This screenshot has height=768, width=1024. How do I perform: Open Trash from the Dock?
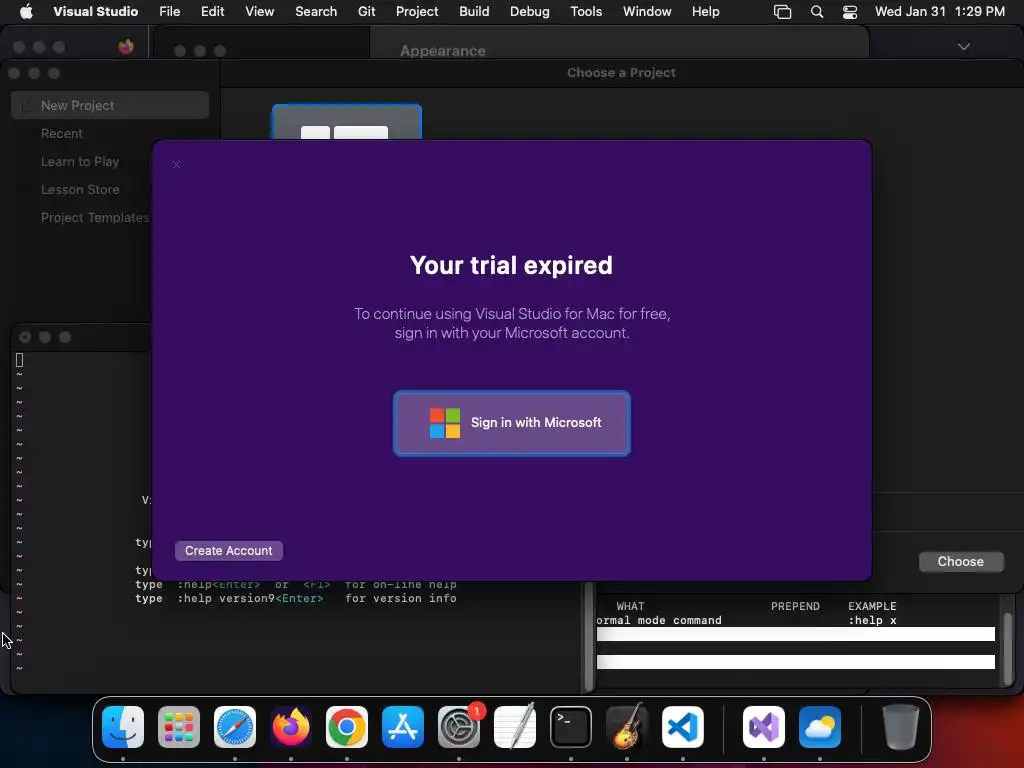(901, 727)
